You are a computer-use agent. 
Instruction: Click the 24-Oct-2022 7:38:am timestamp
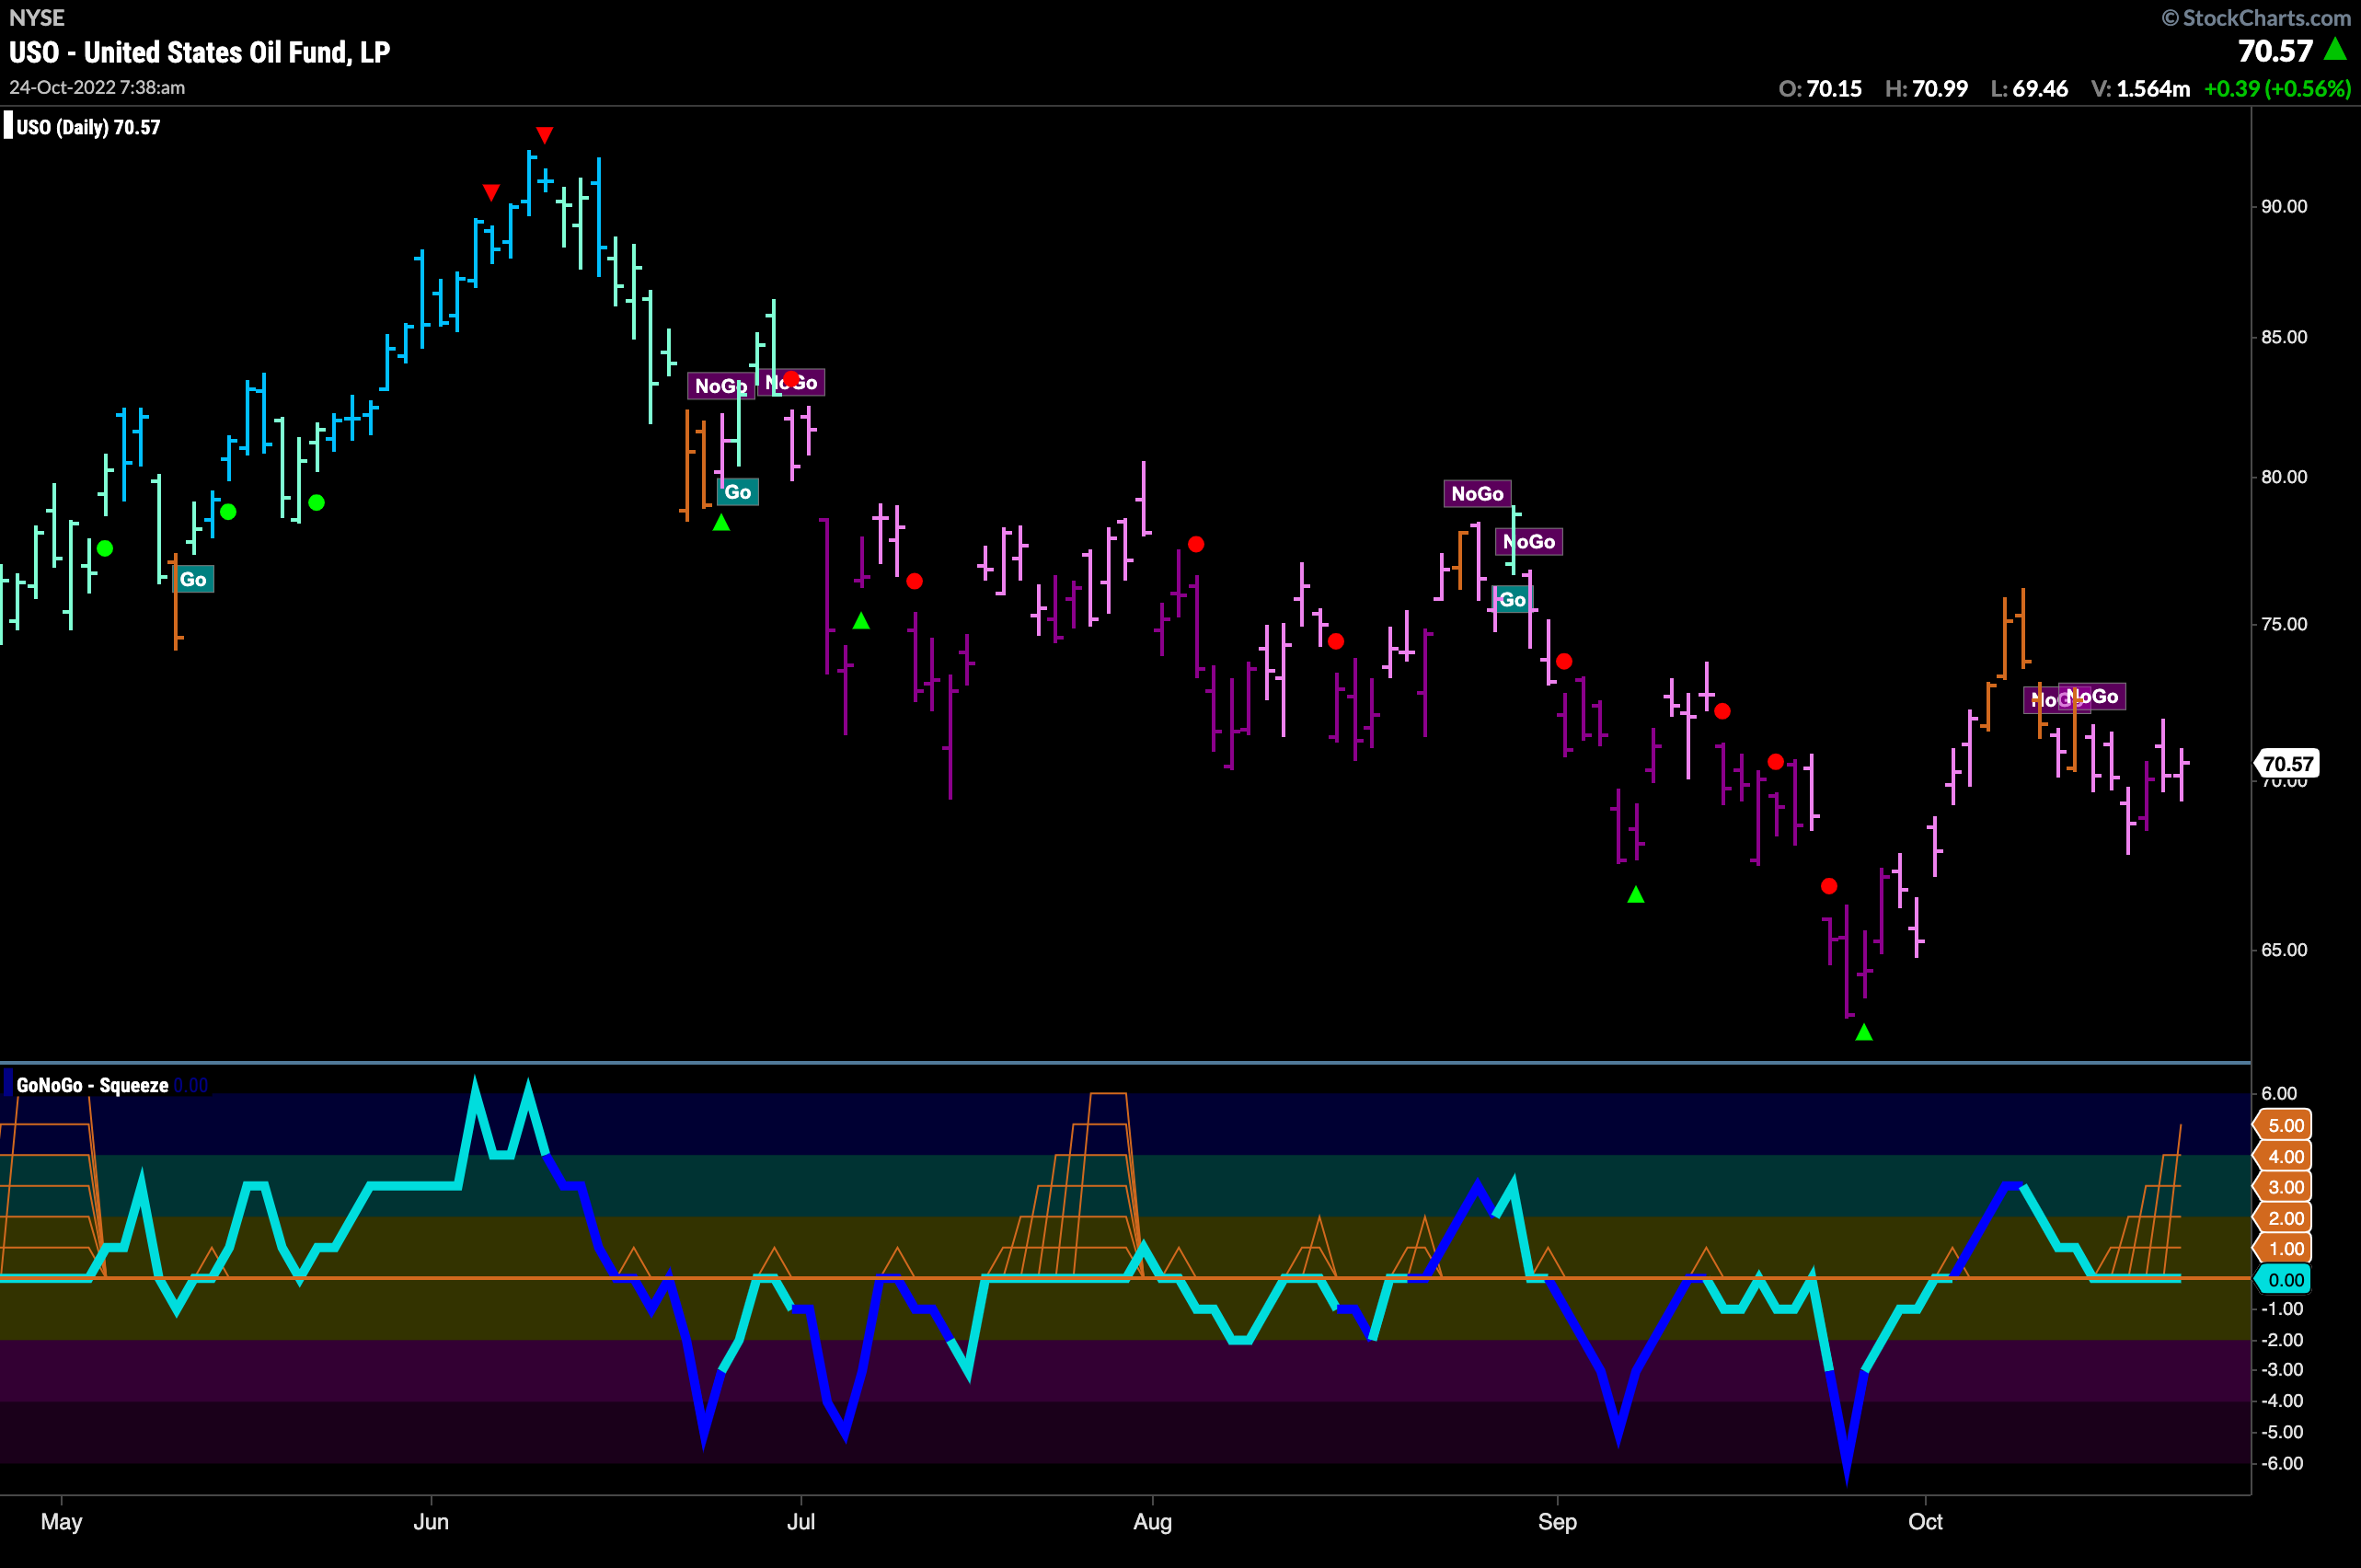[97, 88]
